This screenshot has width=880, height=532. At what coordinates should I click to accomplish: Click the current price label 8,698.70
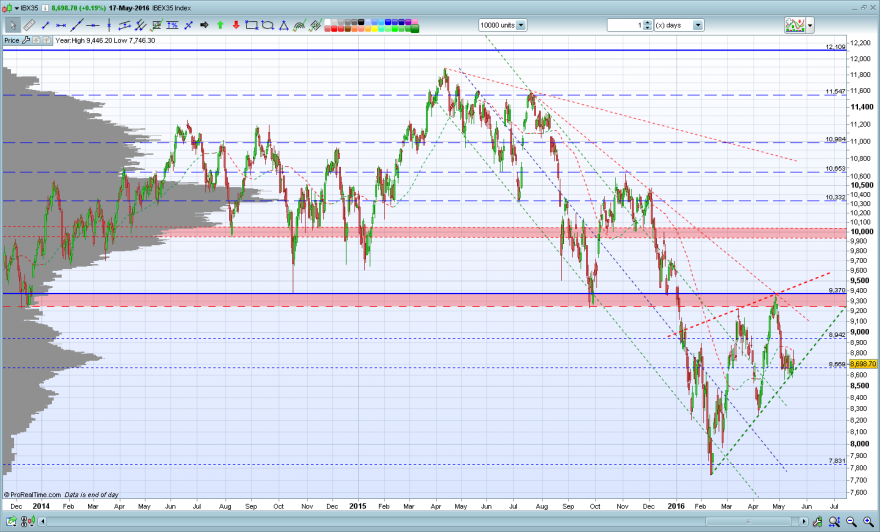(x=863, y=364)
